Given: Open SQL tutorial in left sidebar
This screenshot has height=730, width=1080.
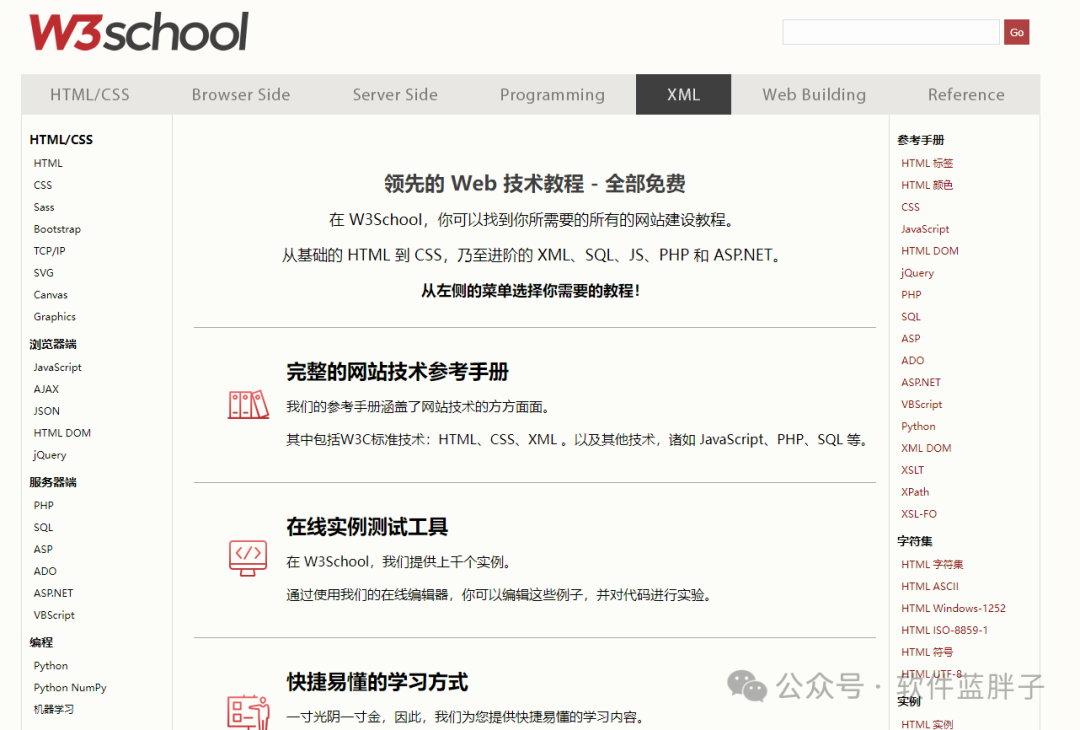Looking at the screenshot, I should (x=43, y=528).
